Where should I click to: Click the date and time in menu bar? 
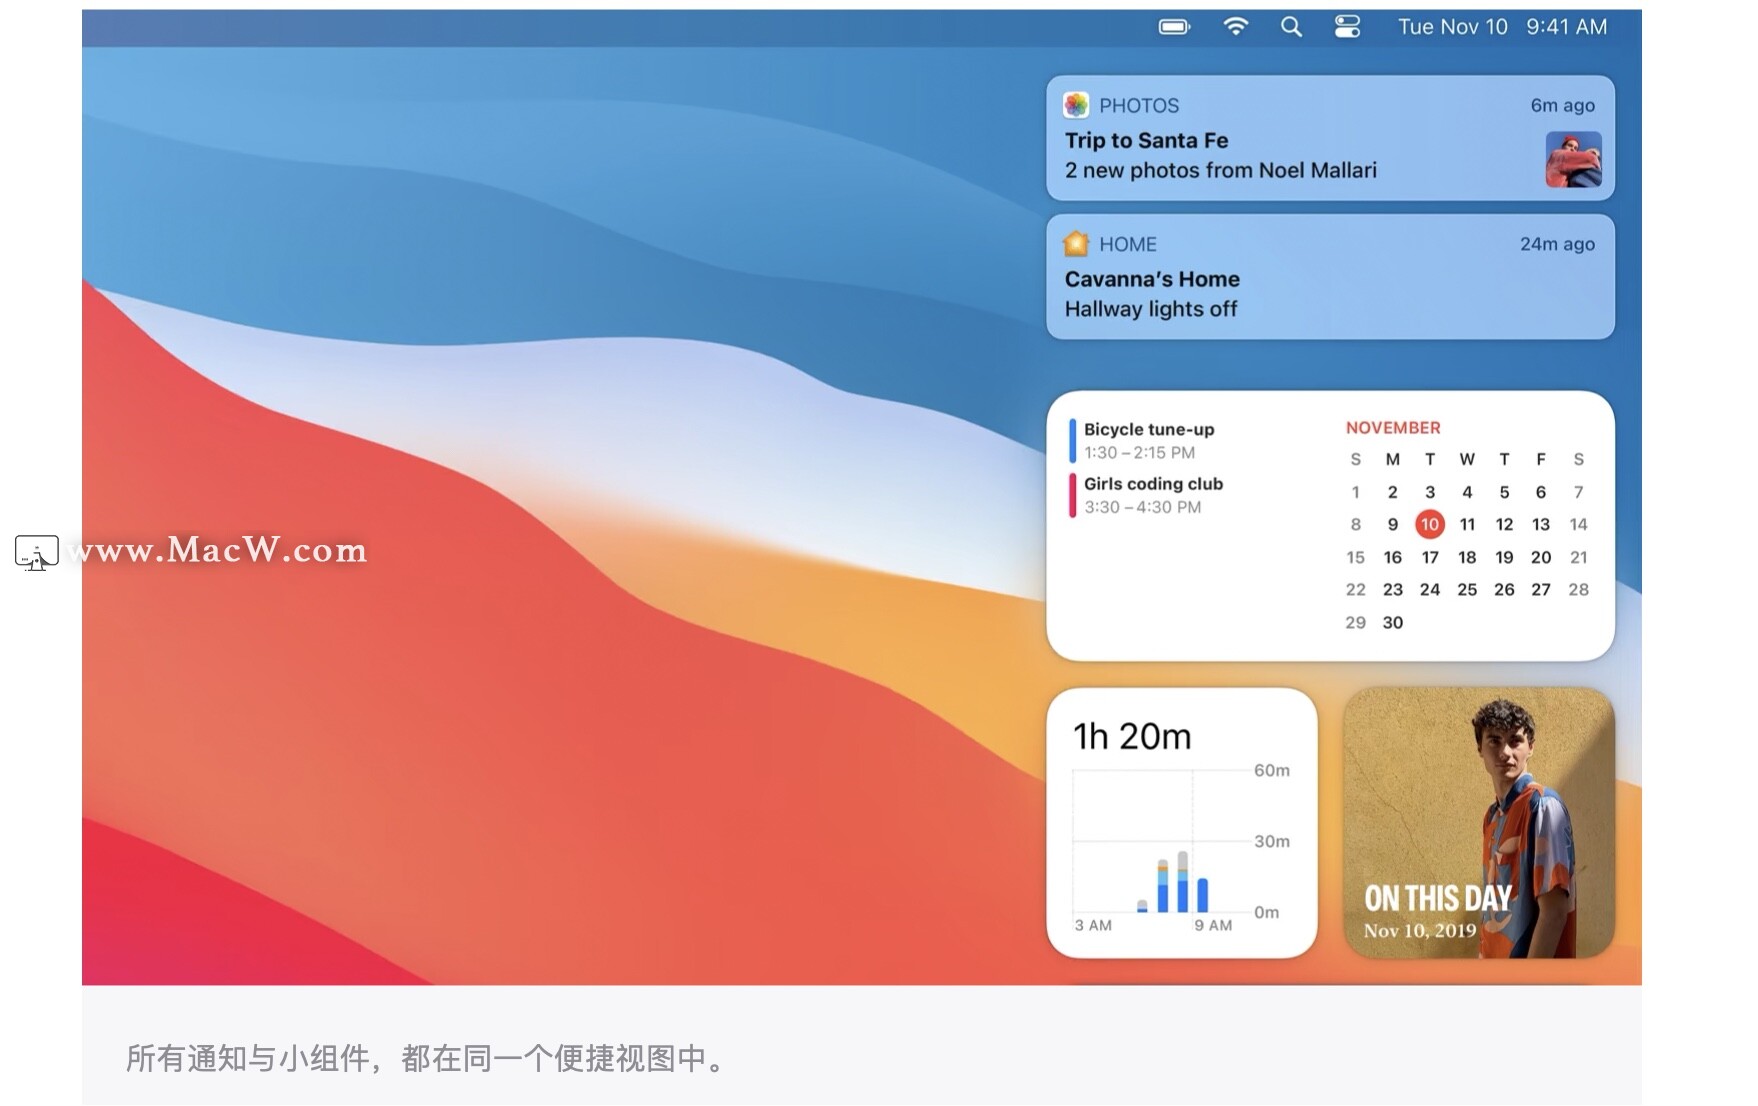1502,27
